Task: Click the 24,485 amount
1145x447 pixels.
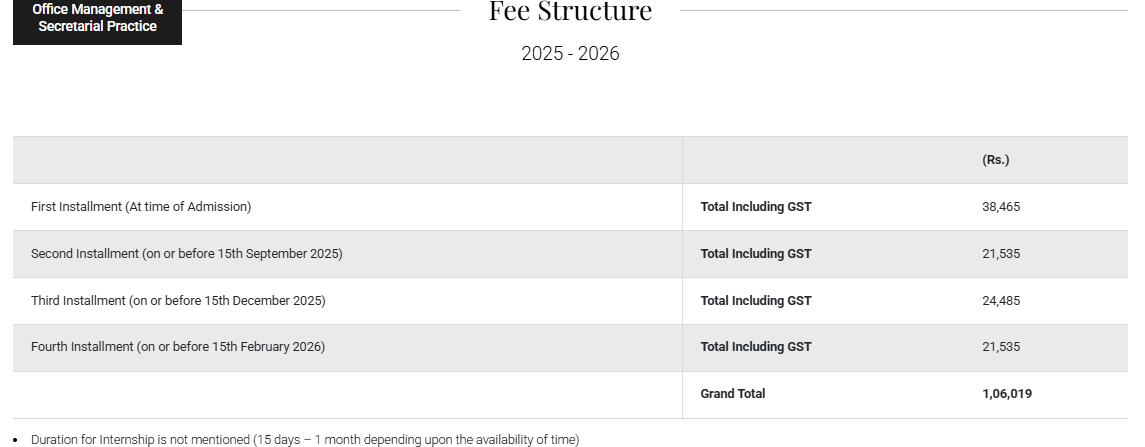Action: pos(1001,301)
